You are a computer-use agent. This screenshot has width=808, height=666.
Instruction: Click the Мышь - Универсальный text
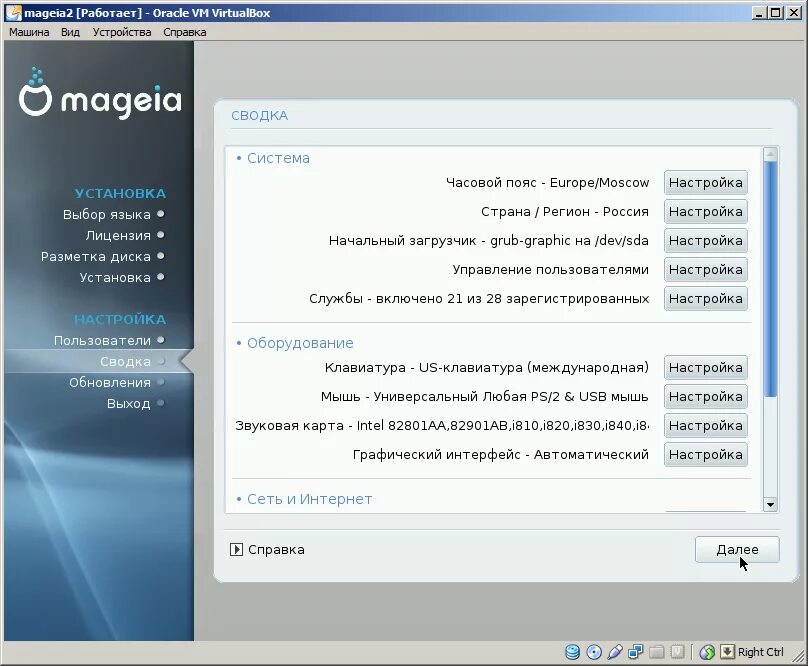(484, 396)
